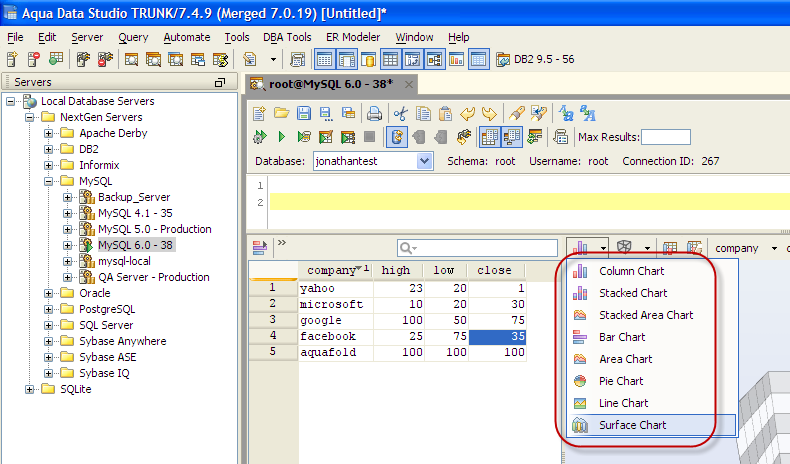This screenshot has width=790, height=464.
Task: Cut selection using the scissors icon
Action: coord(401,113)
